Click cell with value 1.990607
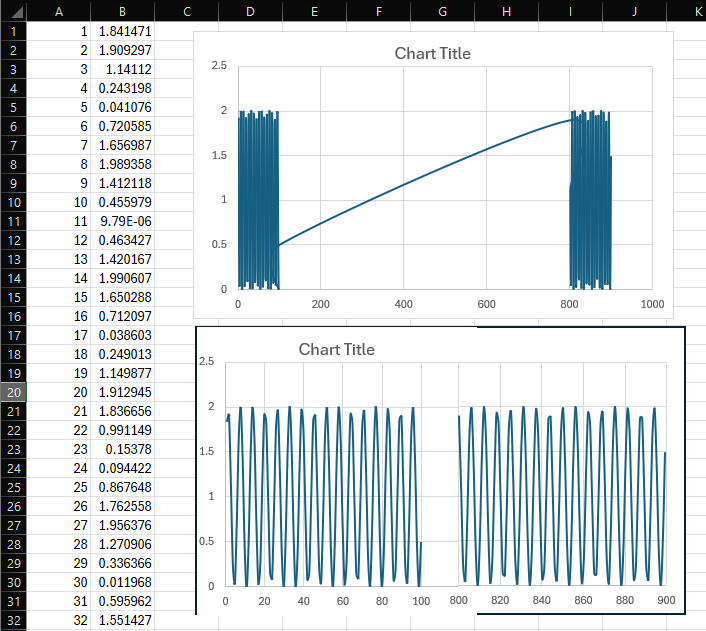The width and height of the screenshot is (706, 631). tap(122, 278)
